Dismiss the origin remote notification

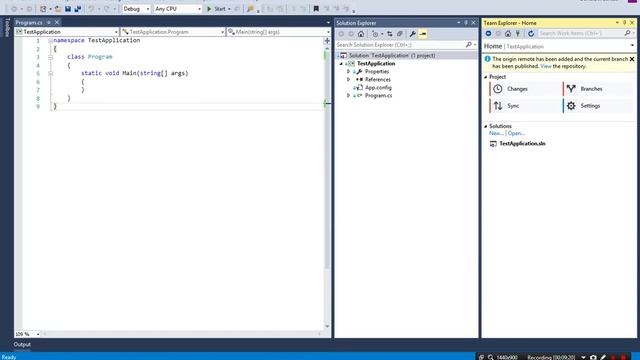pyautogui.click(x=632, y=59)
